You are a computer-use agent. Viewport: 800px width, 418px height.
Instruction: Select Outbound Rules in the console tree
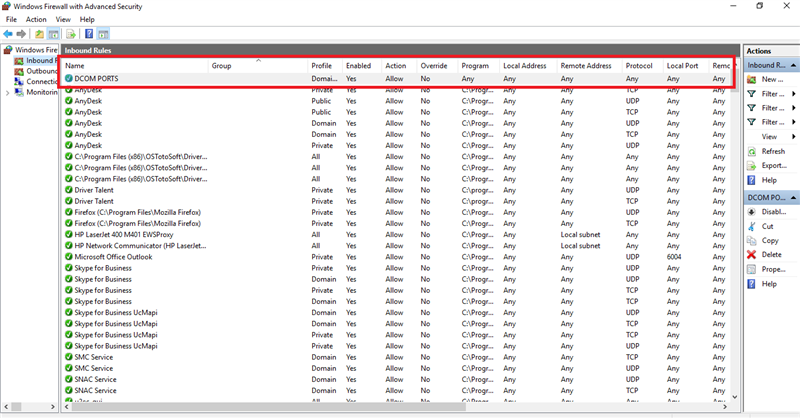(x=42, y=71)
